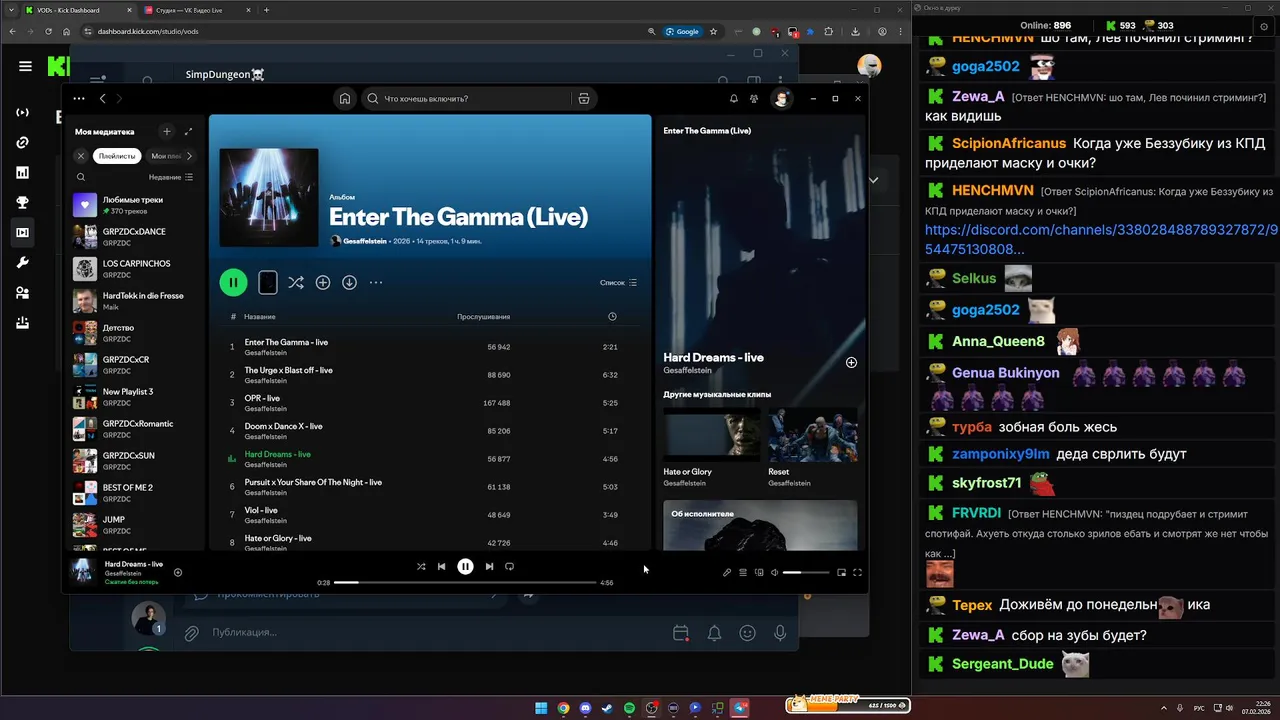Open Windows Start menu
The width and height of the screenshot is (1280, 720).
(x=541, y=708)
